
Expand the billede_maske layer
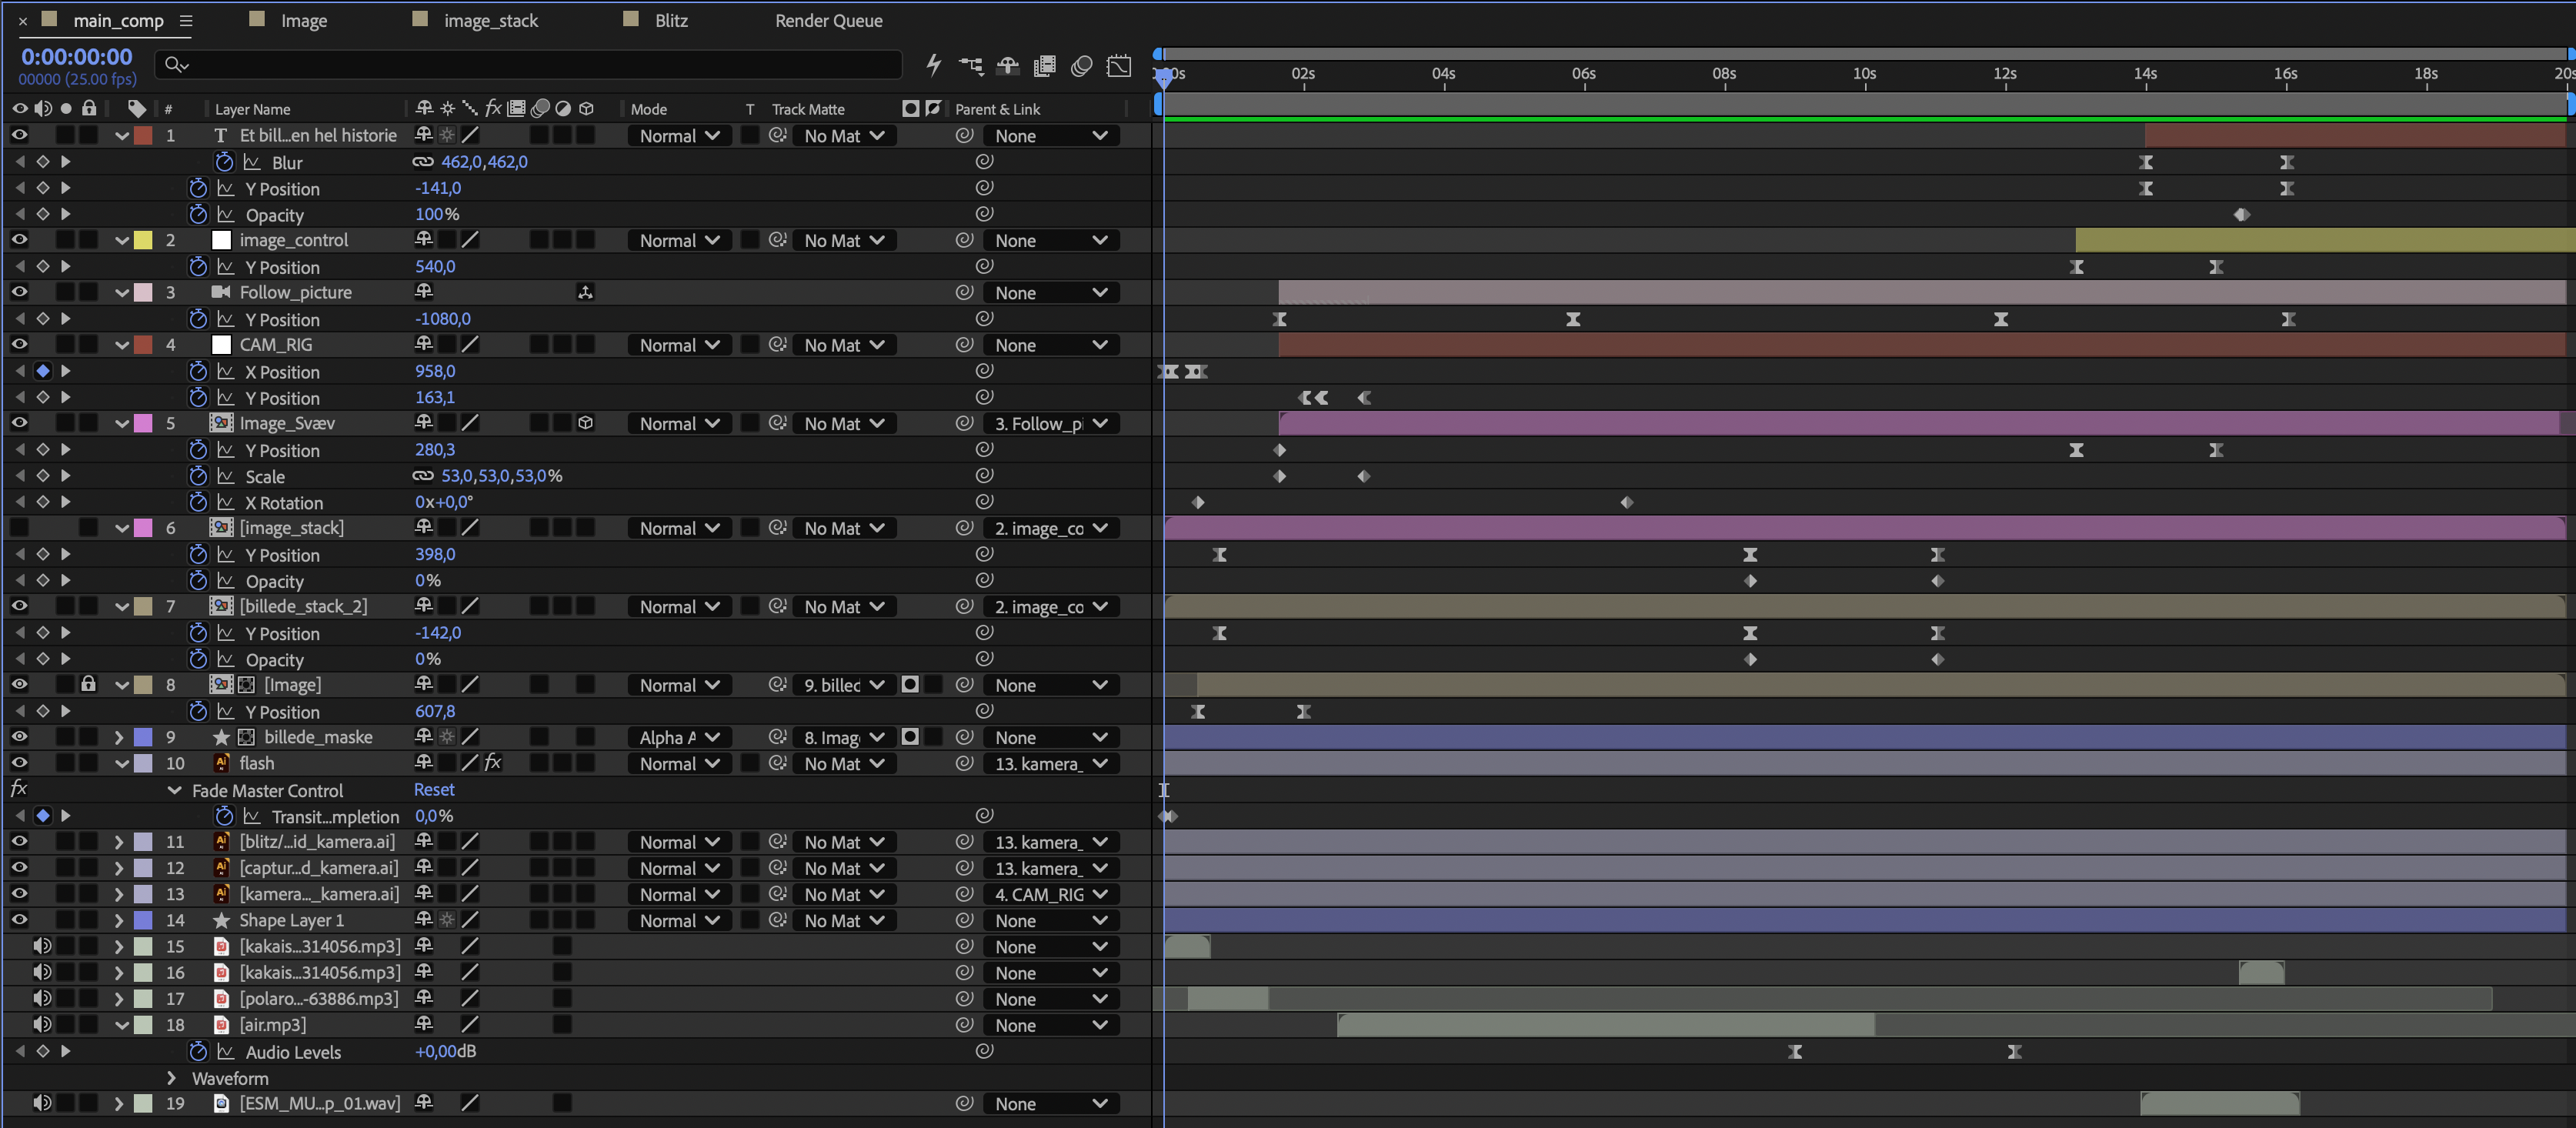pos(119,737)
